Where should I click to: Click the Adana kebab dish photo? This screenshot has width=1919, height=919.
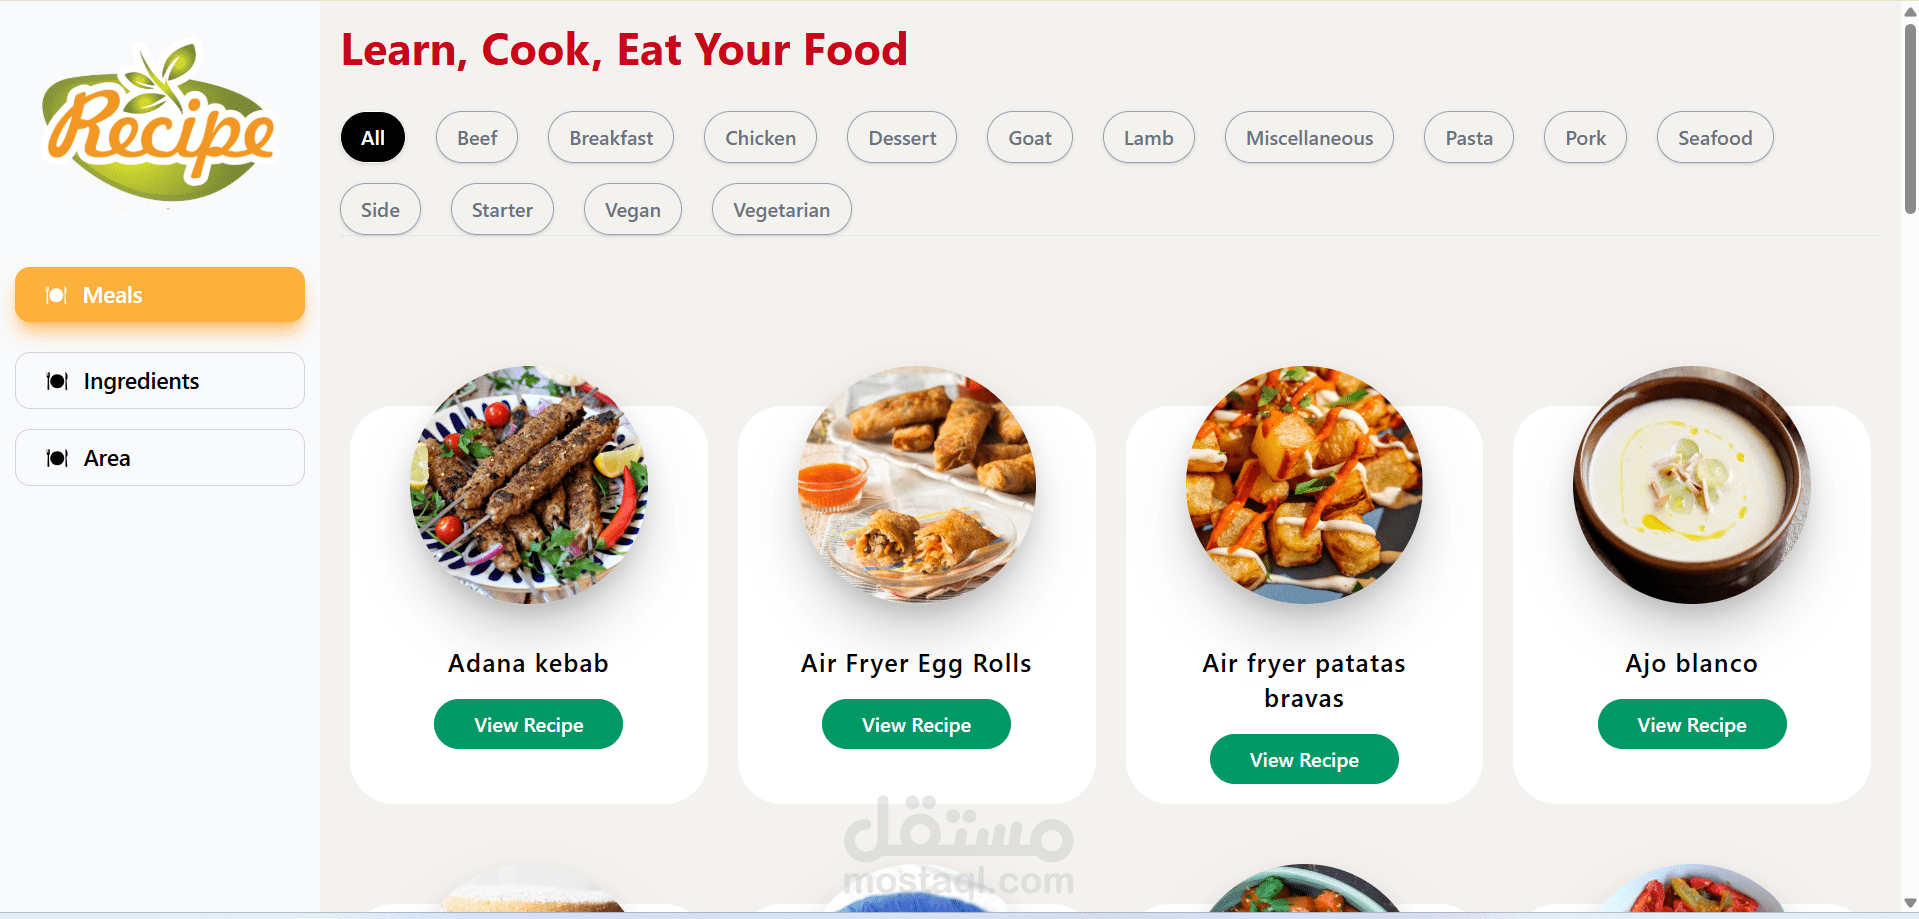pyautogui.click(x=529, y=485)
